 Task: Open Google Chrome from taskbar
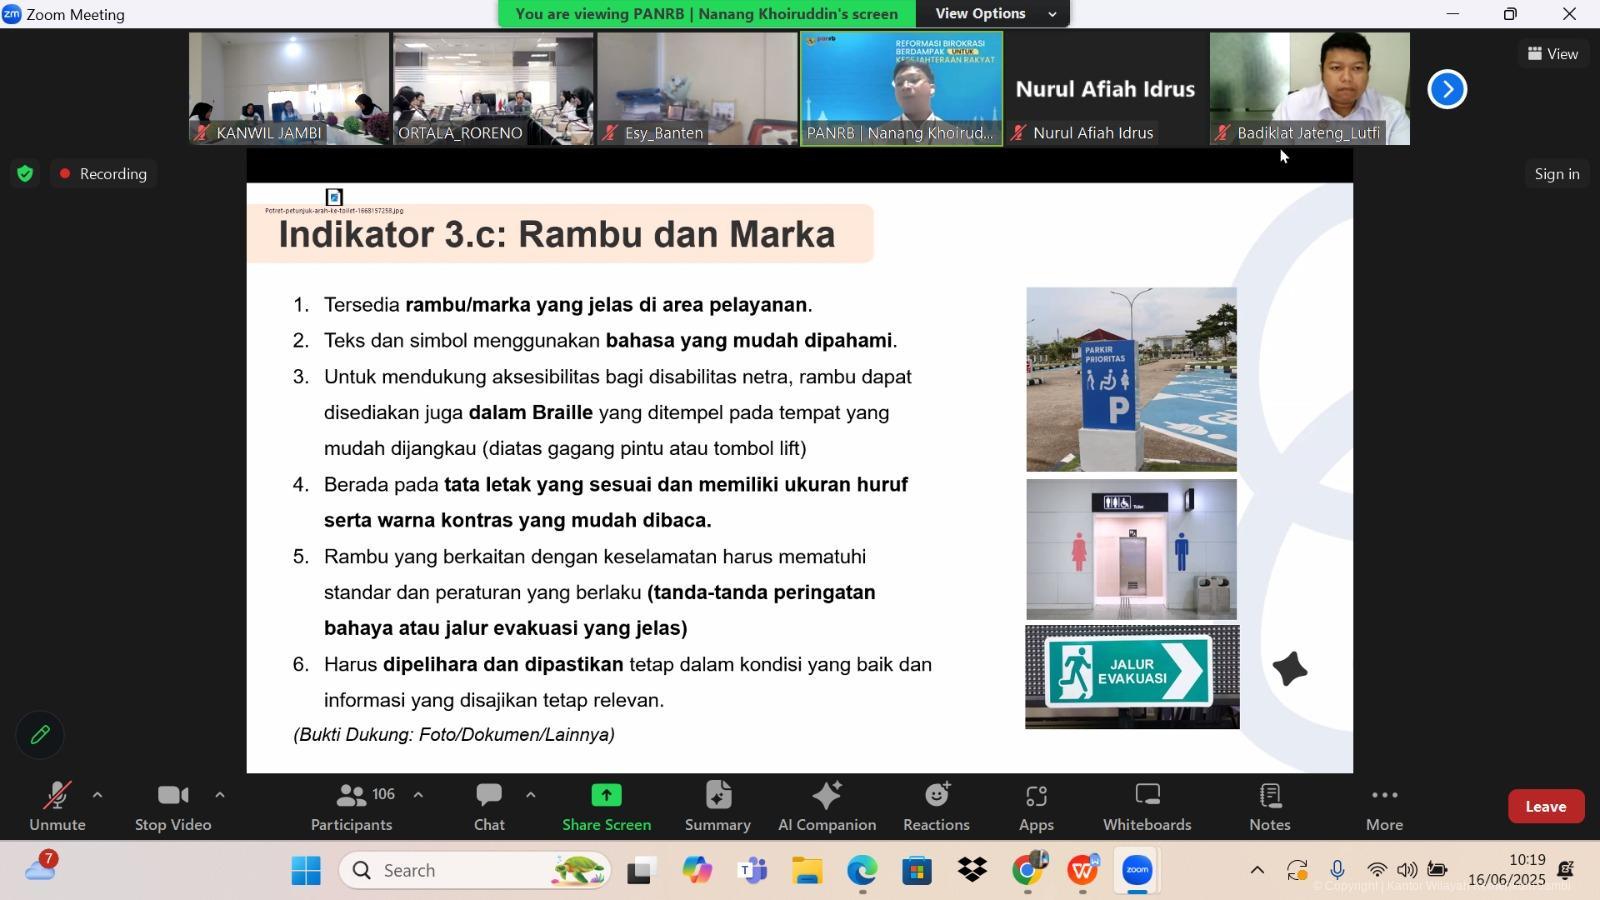tap(1028, 871)
